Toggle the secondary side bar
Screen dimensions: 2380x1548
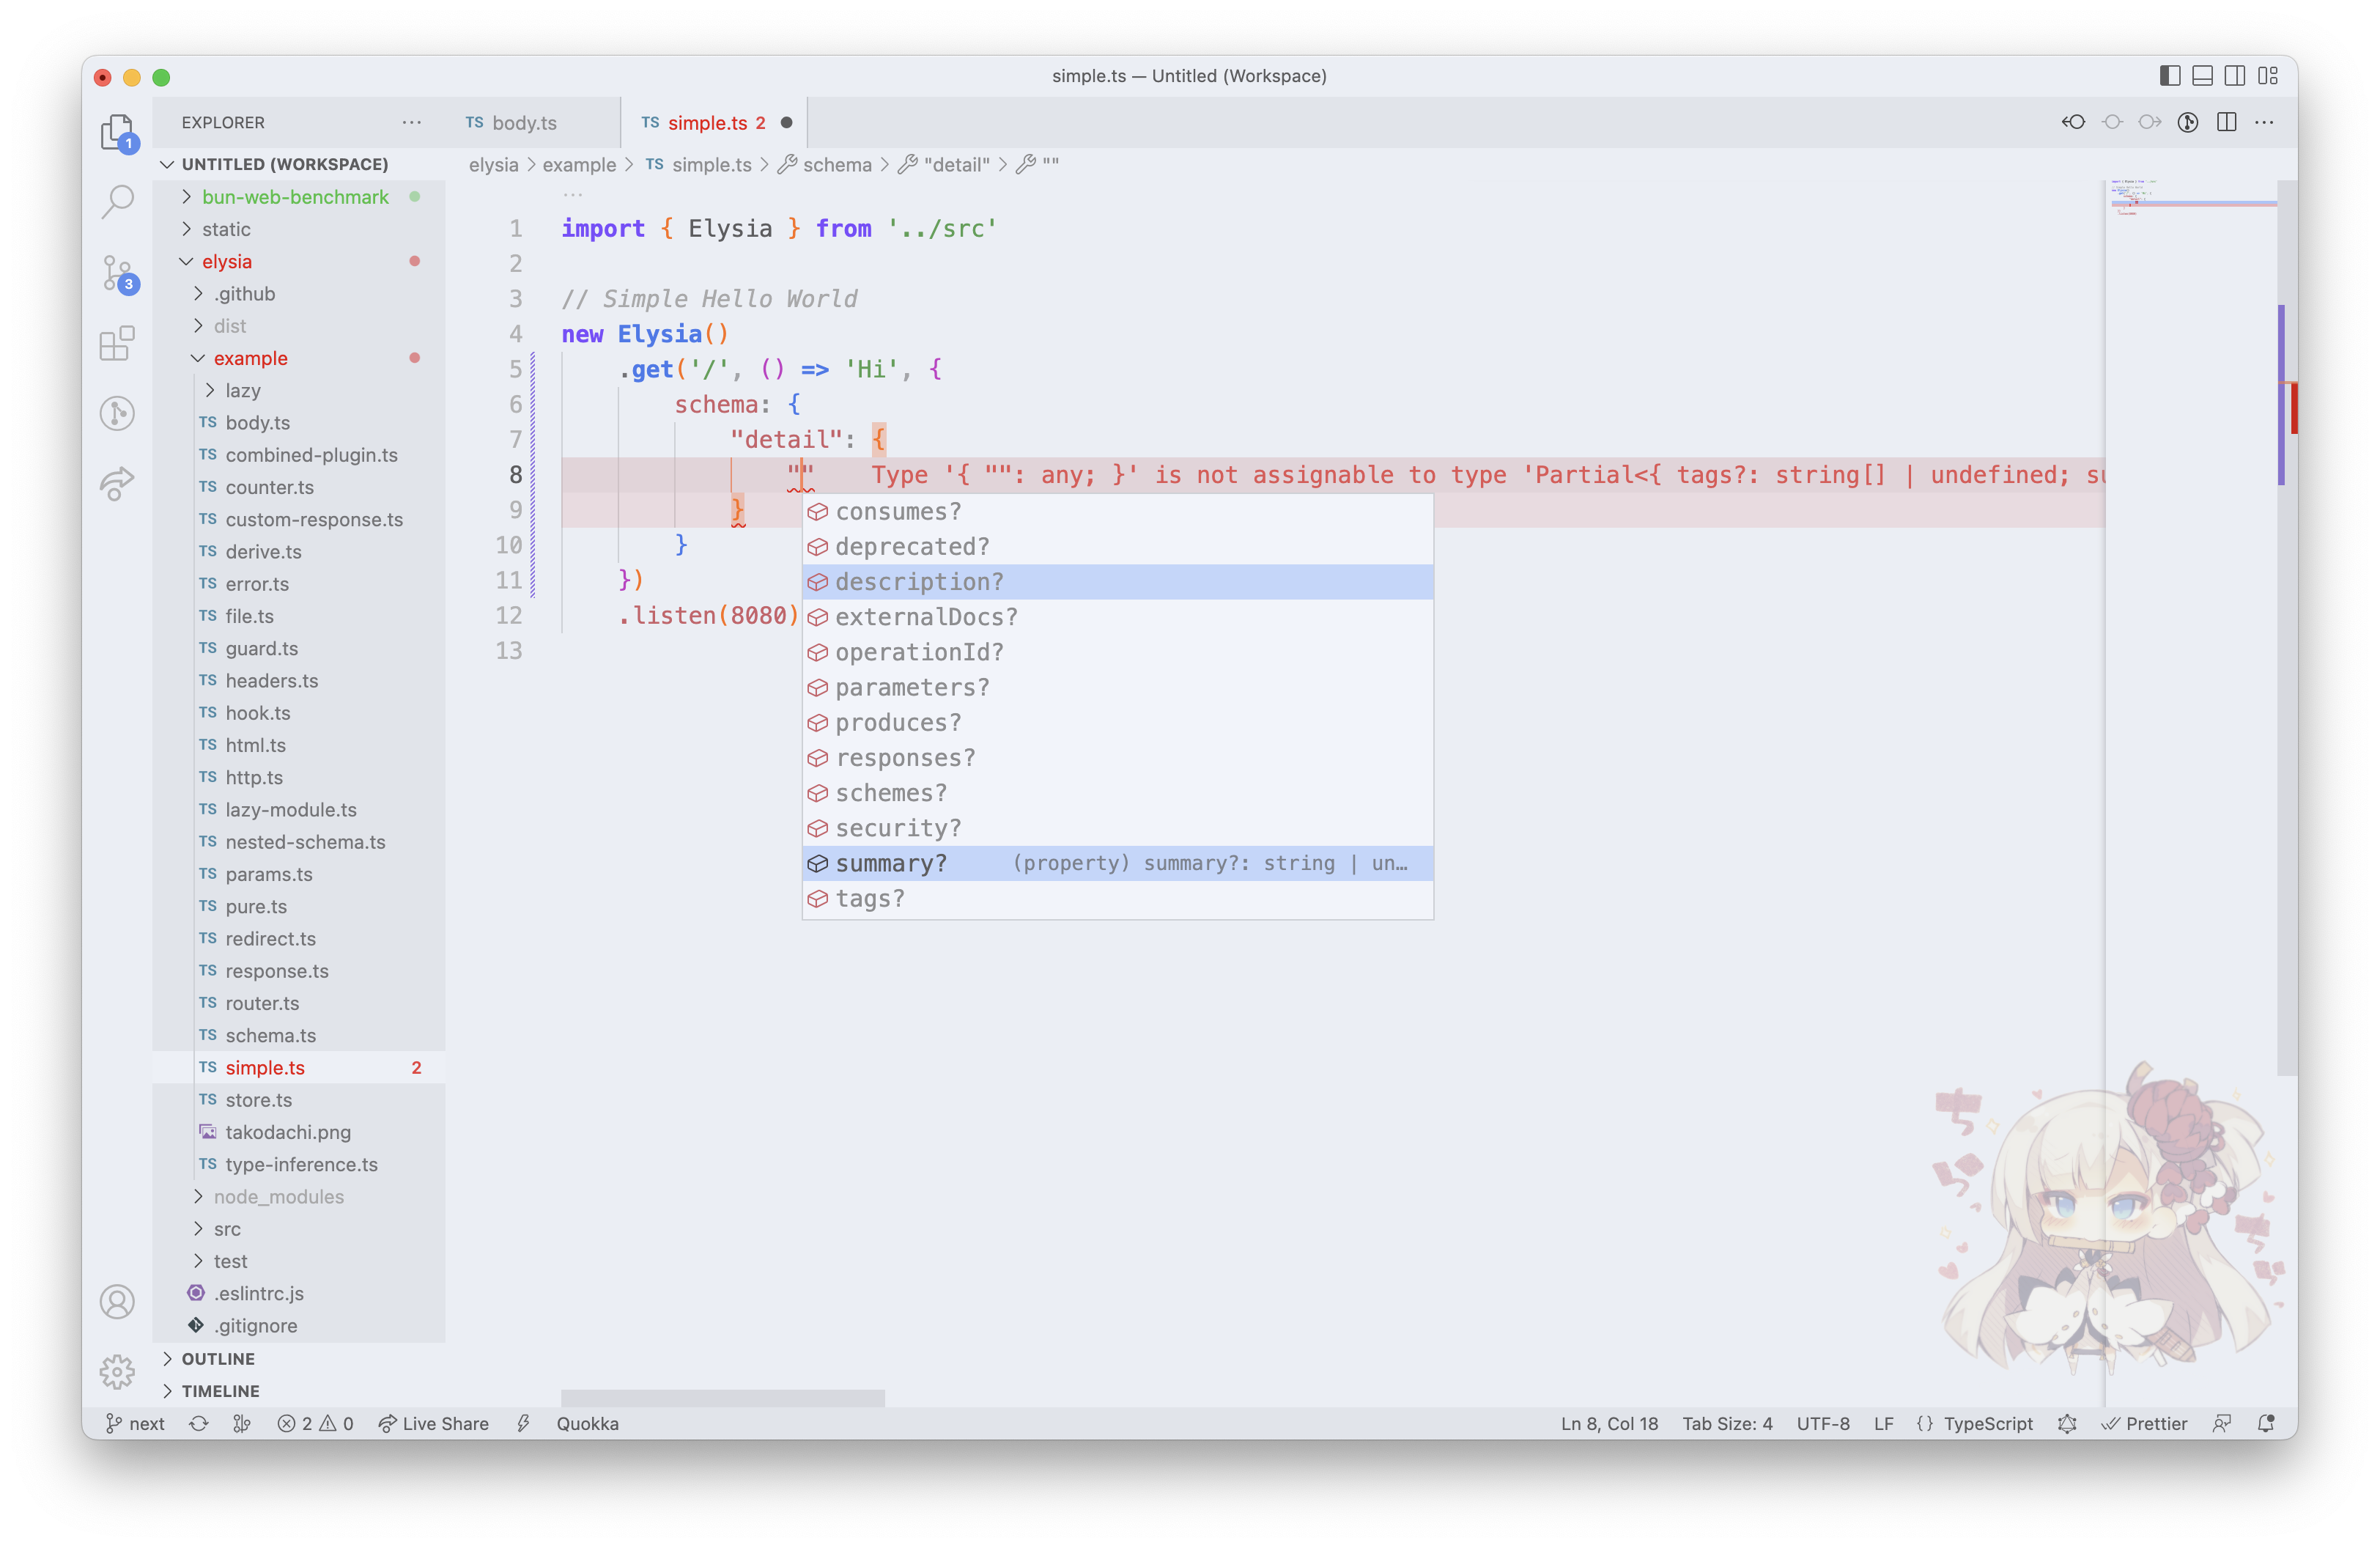pyautogui.click(x=2235, y=75)
